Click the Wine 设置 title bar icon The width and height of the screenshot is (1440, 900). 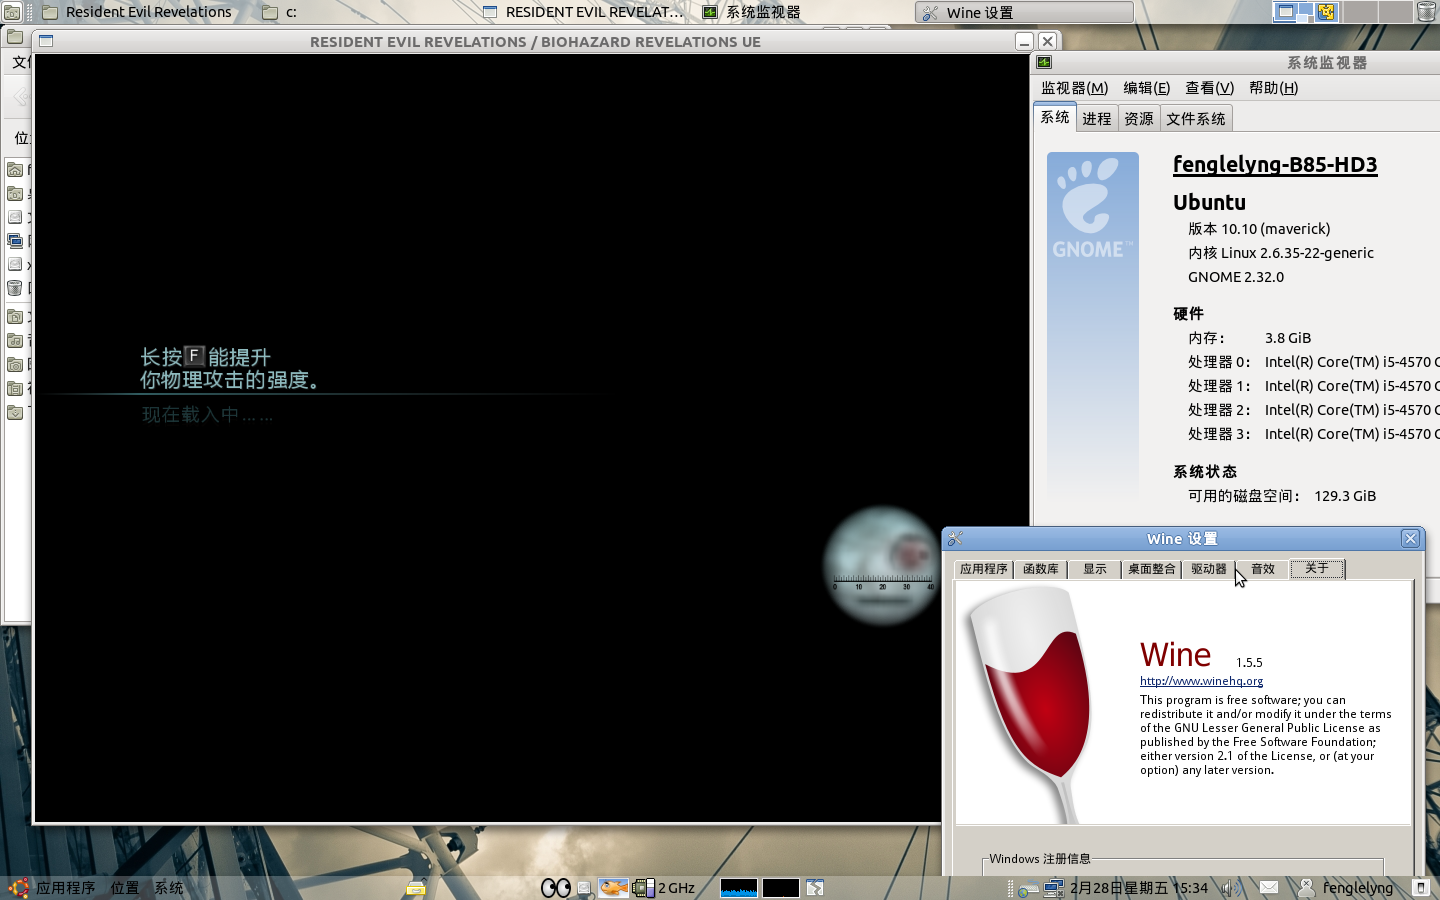[x=955, y=538]
